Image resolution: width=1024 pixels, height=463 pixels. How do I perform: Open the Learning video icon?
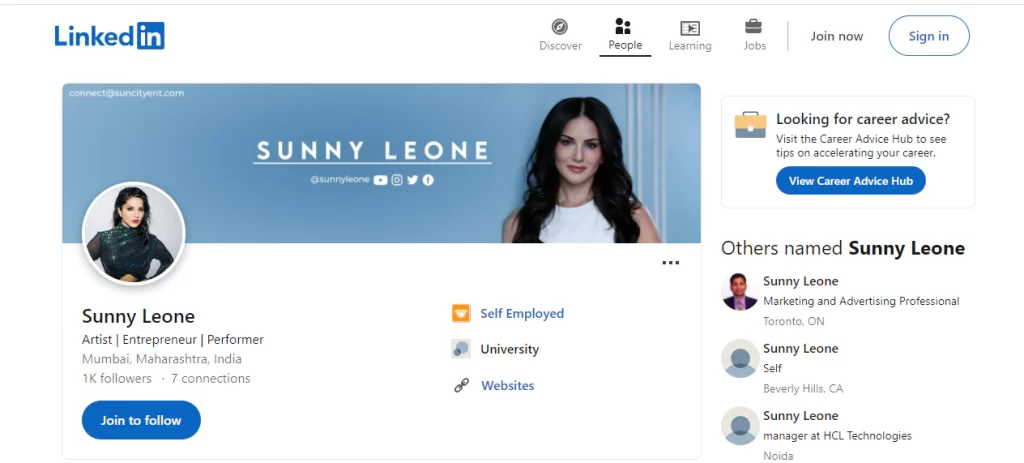click(x=689, y=28)
